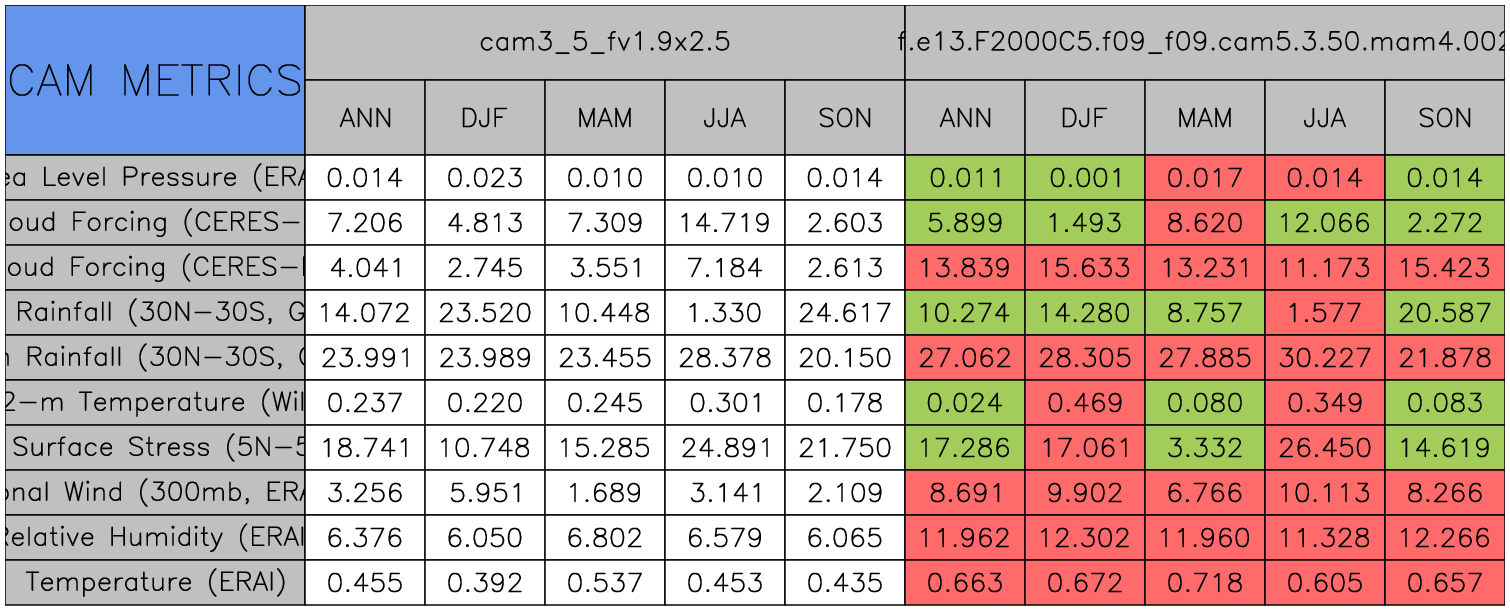This screenshot has height=611, width=1510.
Task: Select the f.e13.F2000C5 case column group header
Action: [x=1205, y=42]
